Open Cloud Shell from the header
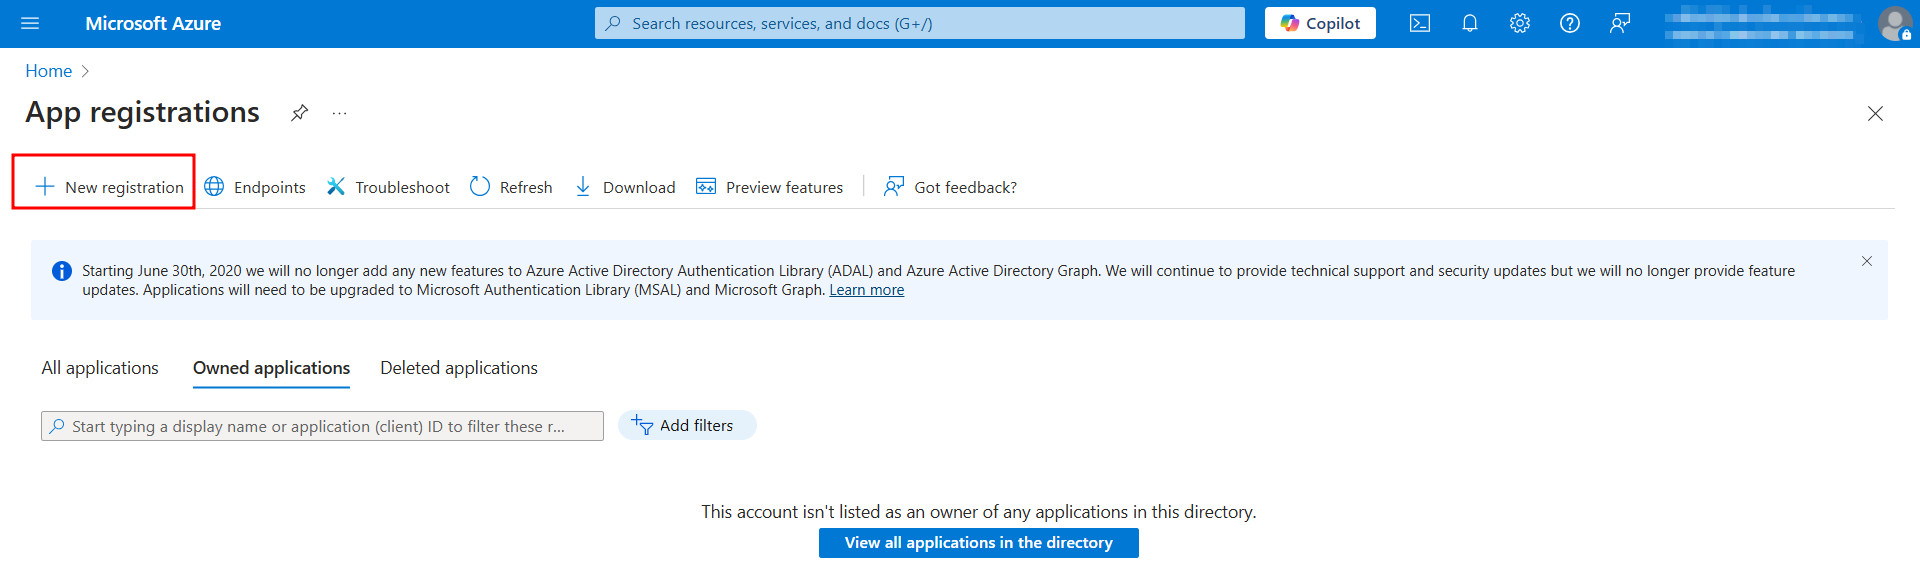 [x=1420, y=23]
